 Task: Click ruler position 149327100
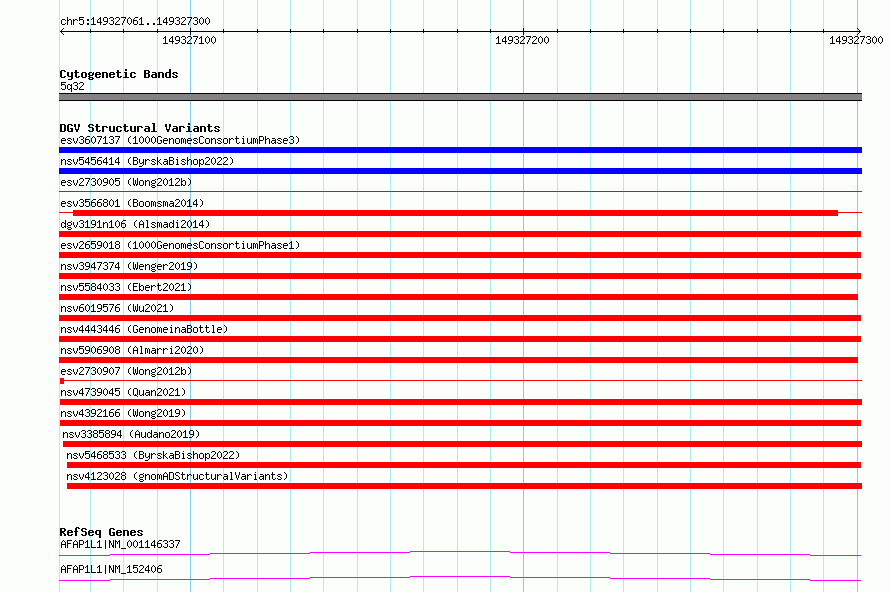pyautogui.click(x=189, y=40)
